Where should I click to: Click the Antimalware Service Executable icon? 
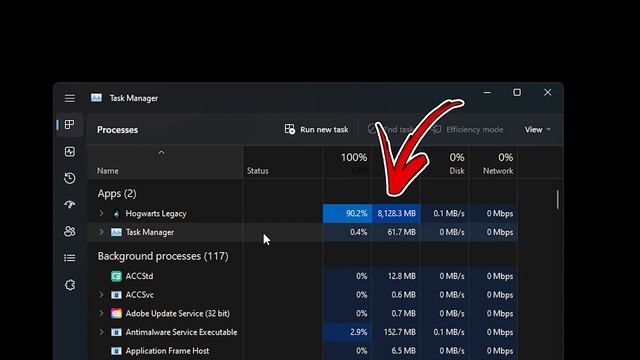click(116, 332)
